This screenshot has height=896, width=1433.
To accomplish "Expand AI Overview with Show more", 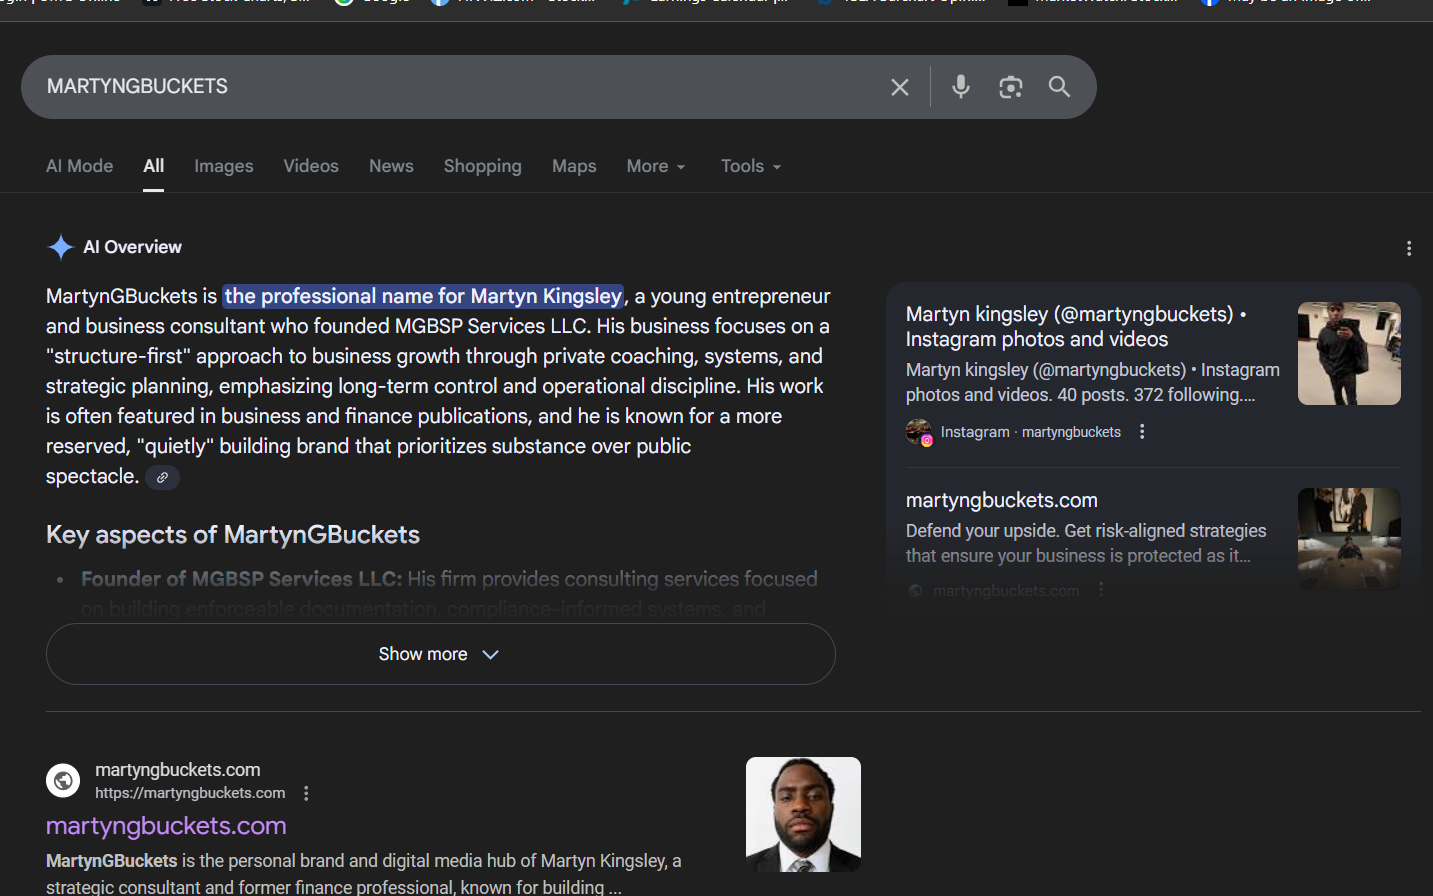I will click(440, 654).
